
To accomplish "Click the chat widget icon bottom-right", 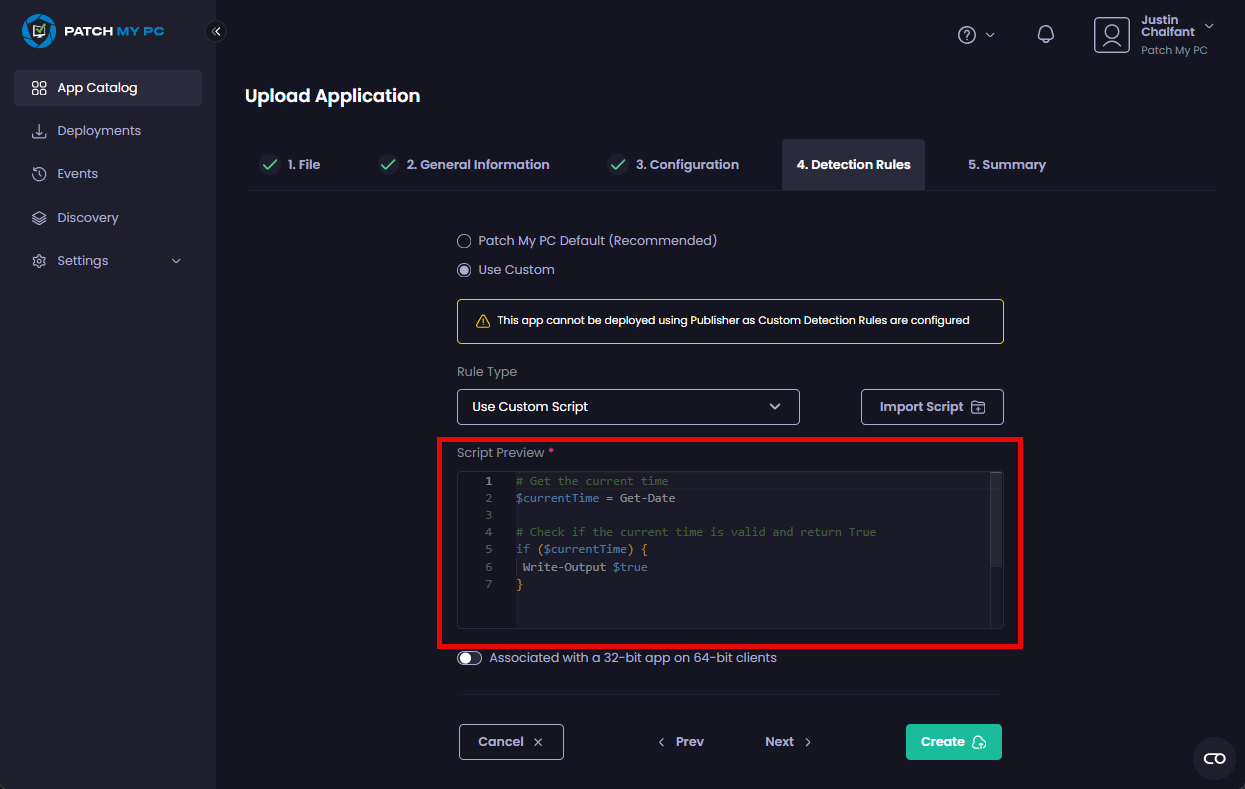I will click(x=1214, y=758).
